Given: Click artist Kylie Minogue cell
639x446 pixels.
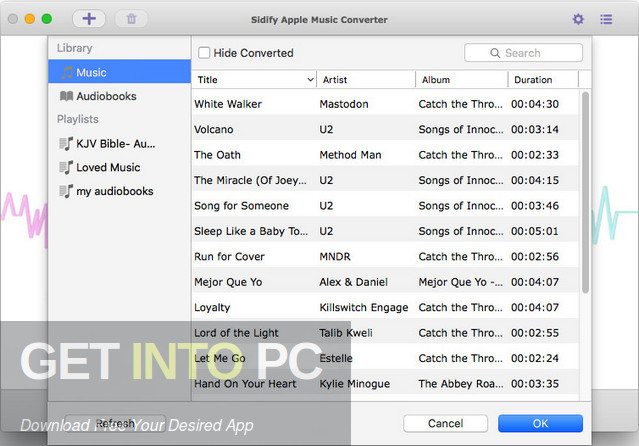Looking at the screenshot, I should click(355, 384).
